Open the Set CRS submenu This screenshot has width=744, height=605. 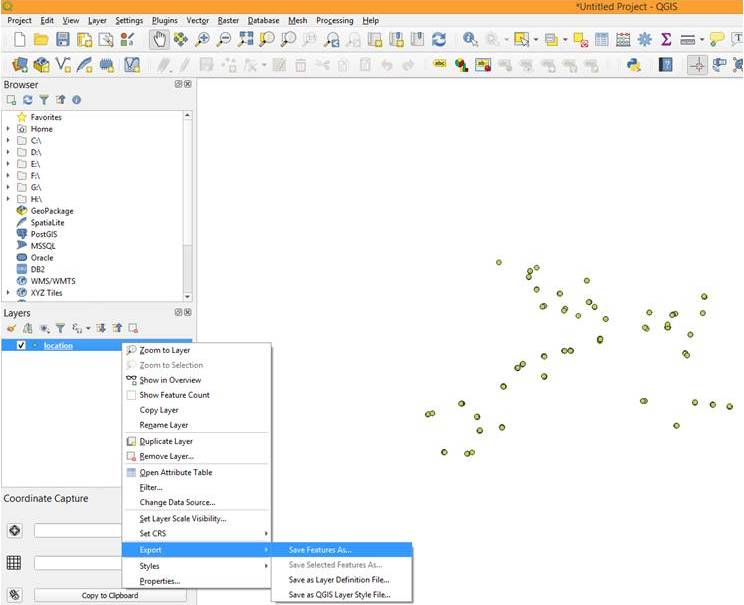(197, 533)
